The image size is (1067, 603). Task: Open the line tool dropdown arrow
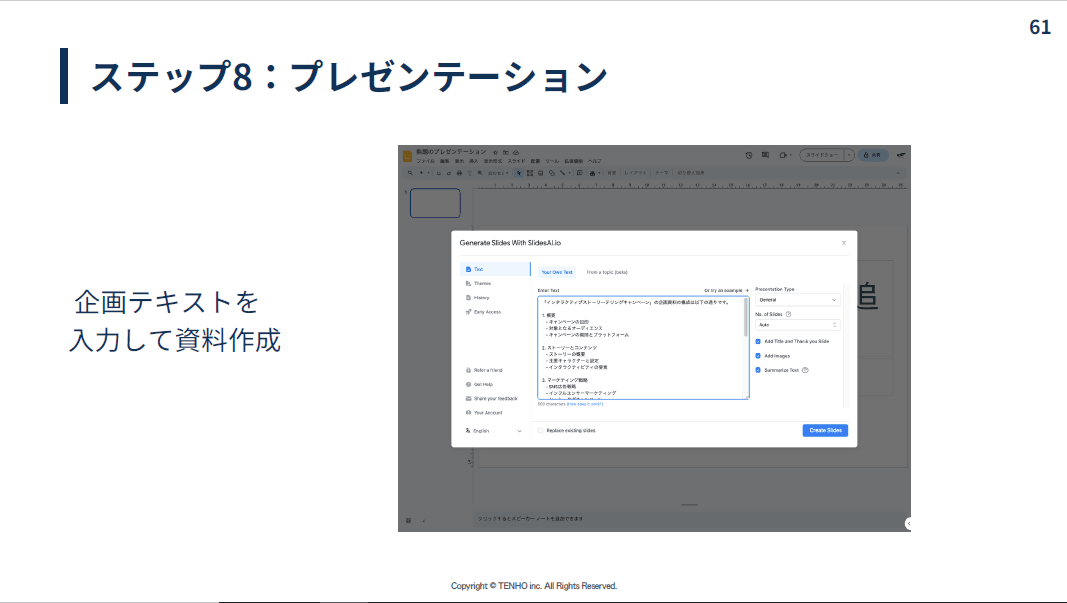(570, 173)
